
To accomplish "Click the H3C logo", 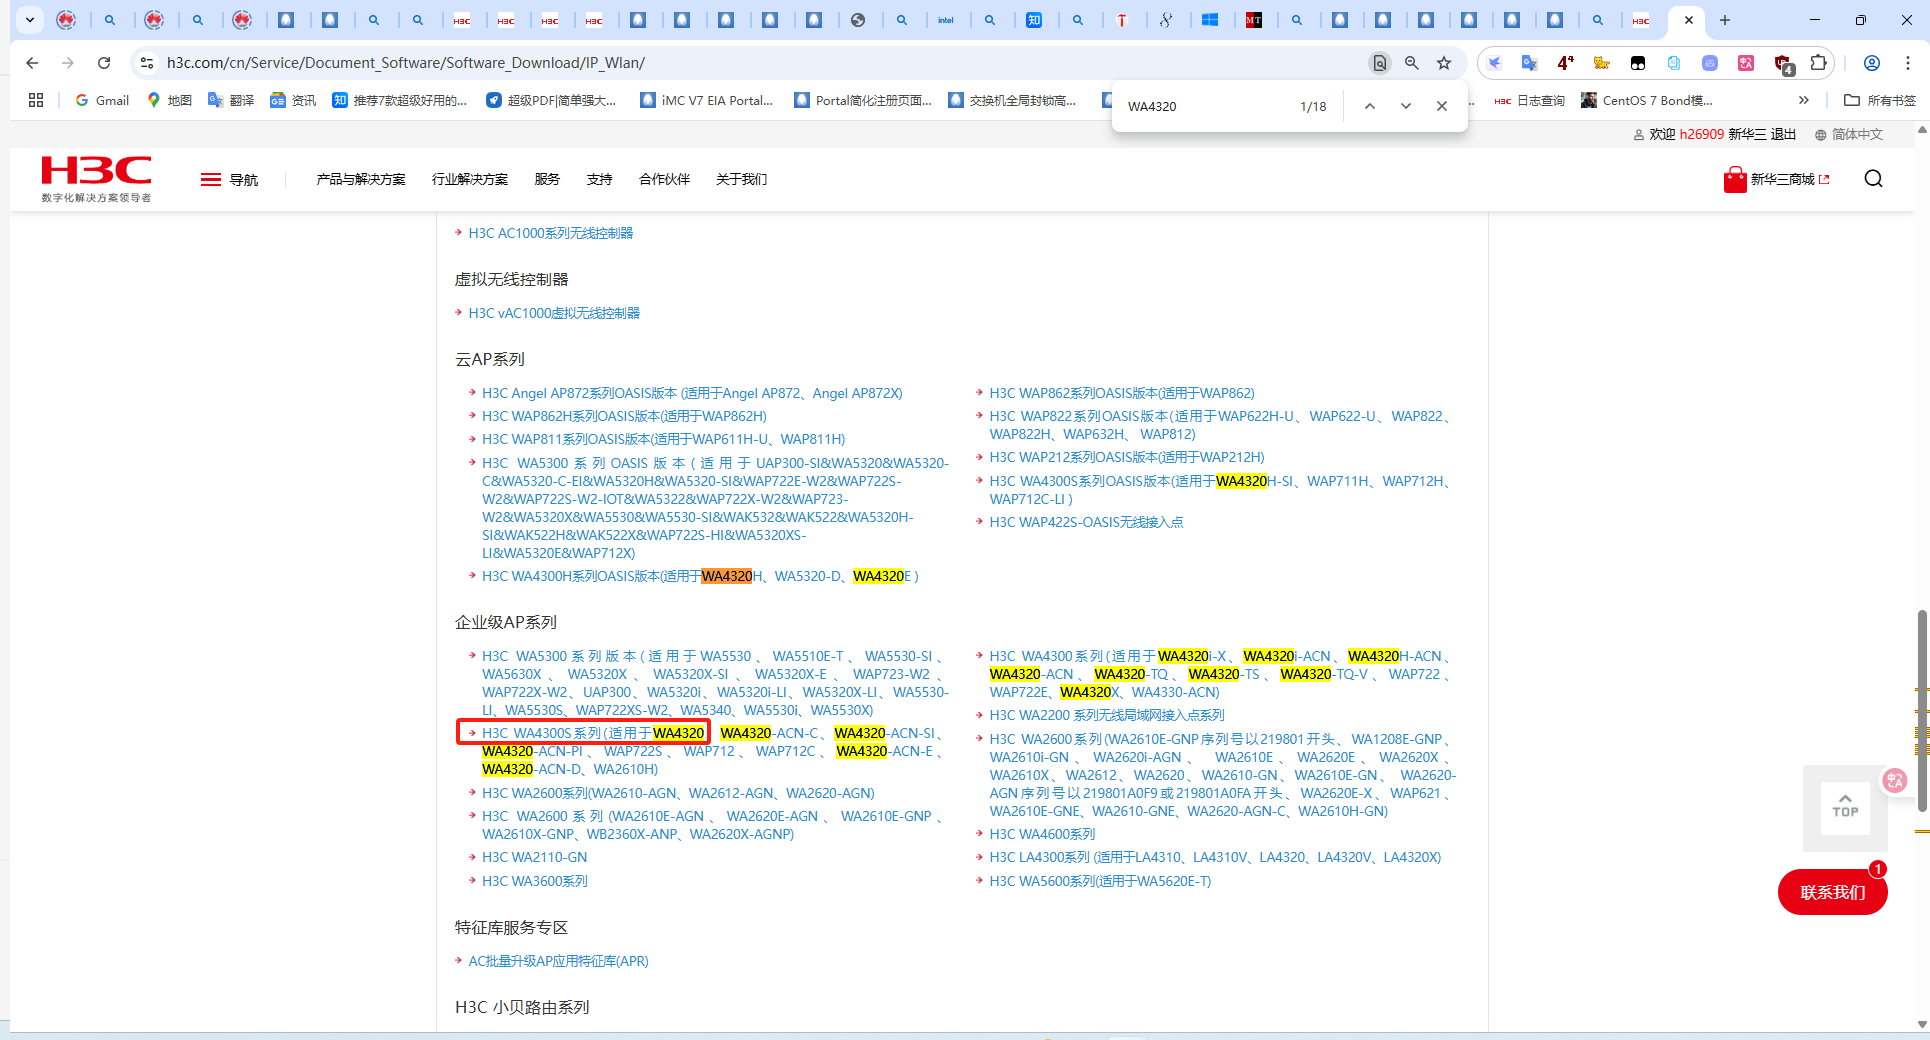I will [x=97, y=179].
